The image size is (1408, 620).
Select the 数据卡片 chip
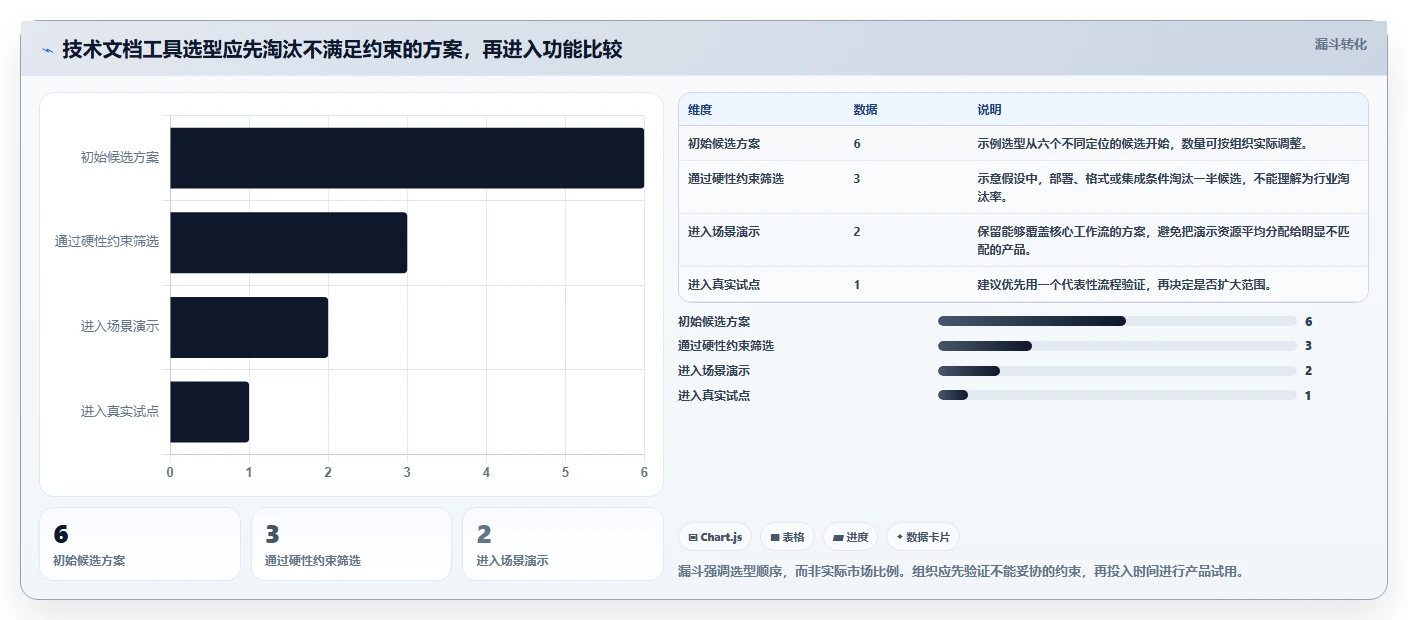click(x=923, y=537)
